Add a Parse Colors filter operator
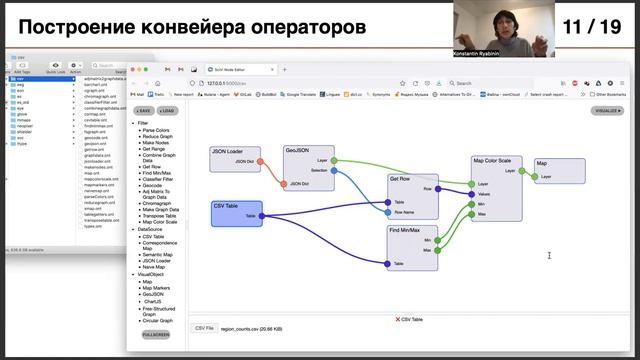The width and height of the screenshot is (640, 360). 156,130
